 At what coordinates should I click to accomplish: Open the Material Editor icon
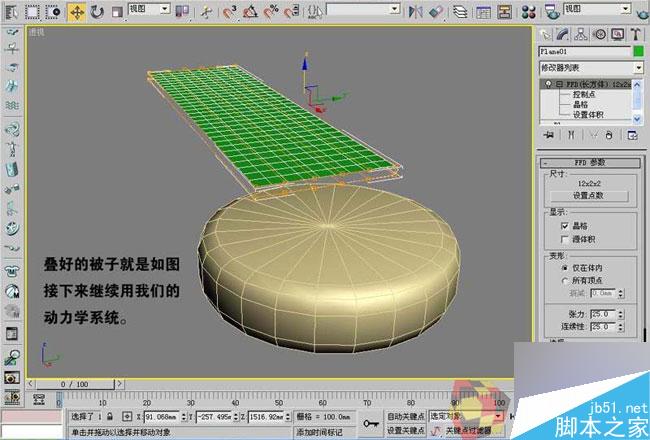tap(529, 12)
